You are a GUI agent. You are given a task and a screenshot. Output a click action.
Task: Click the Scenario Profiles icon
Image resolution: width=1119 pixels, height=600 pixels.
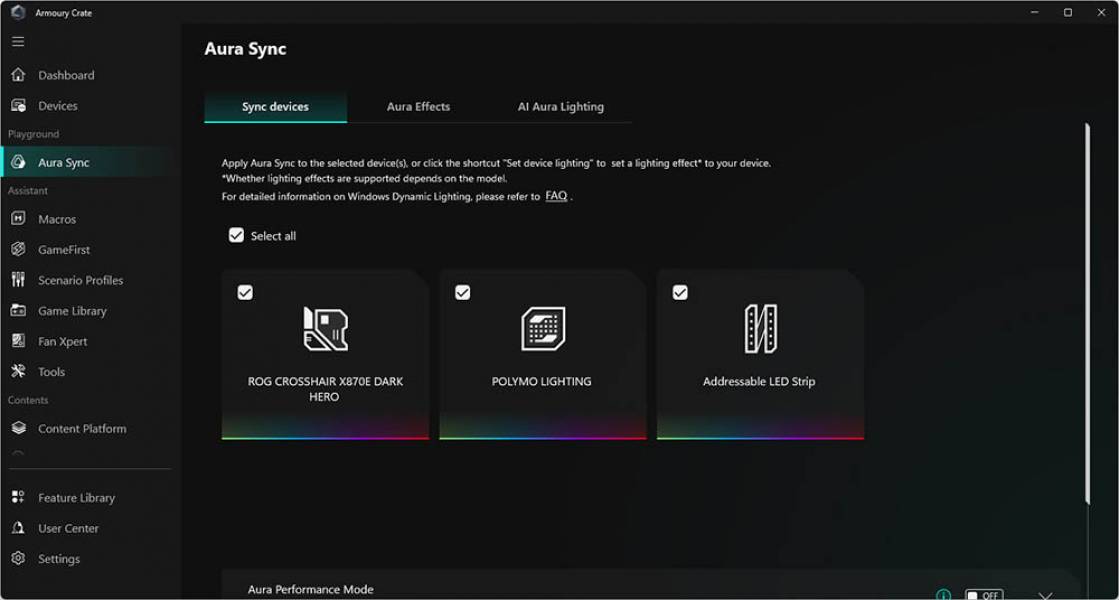pyautogui.click(x=19, y=280)
